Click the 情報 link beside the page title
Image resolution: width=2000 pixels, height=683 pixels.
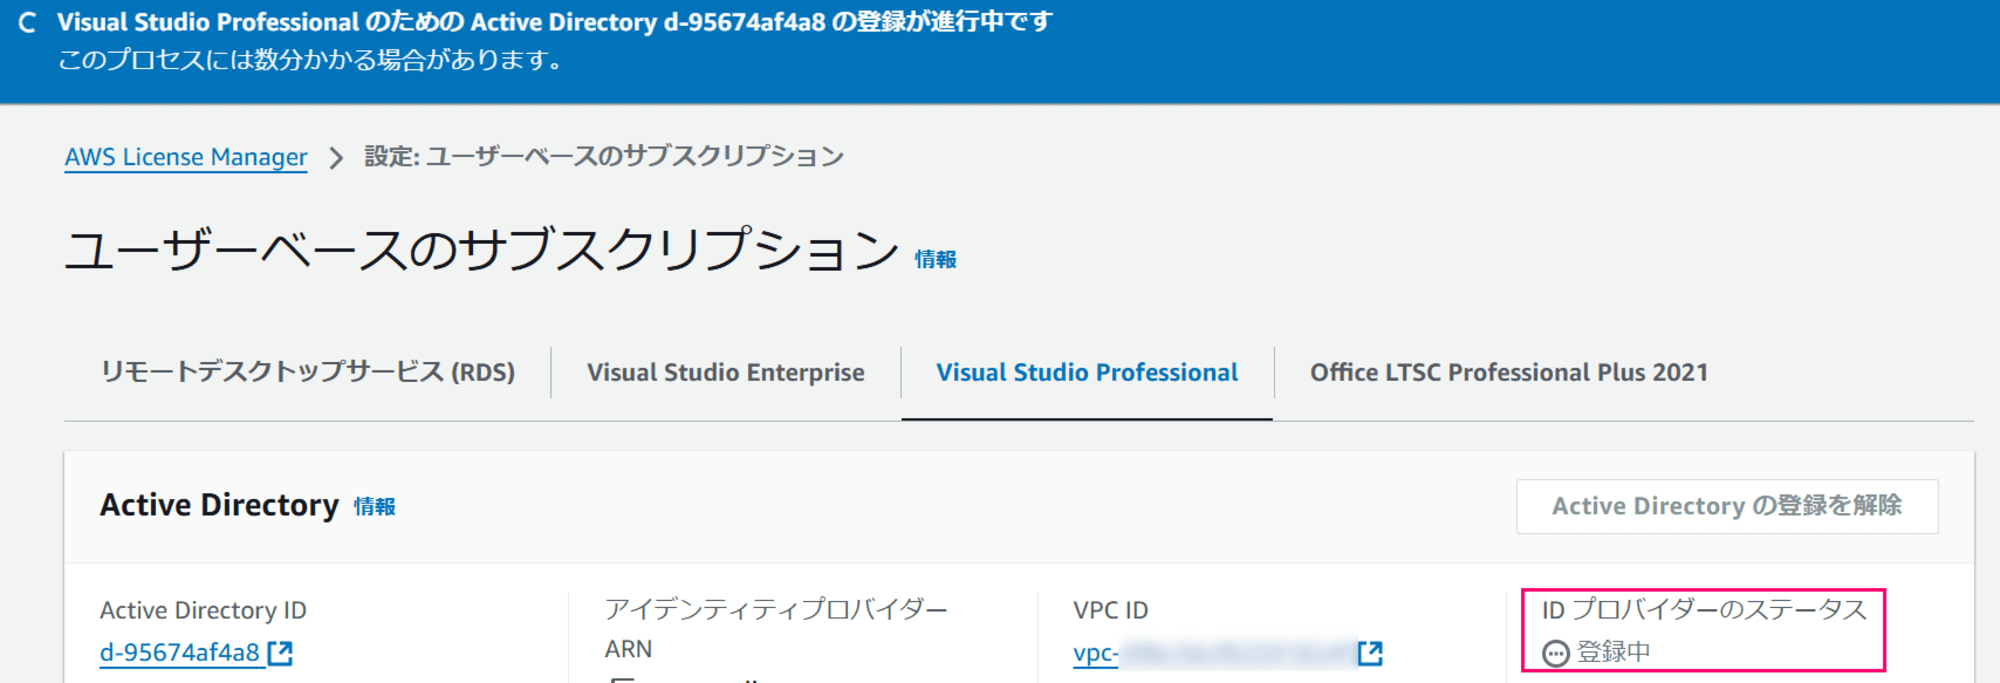coord(935,259)
